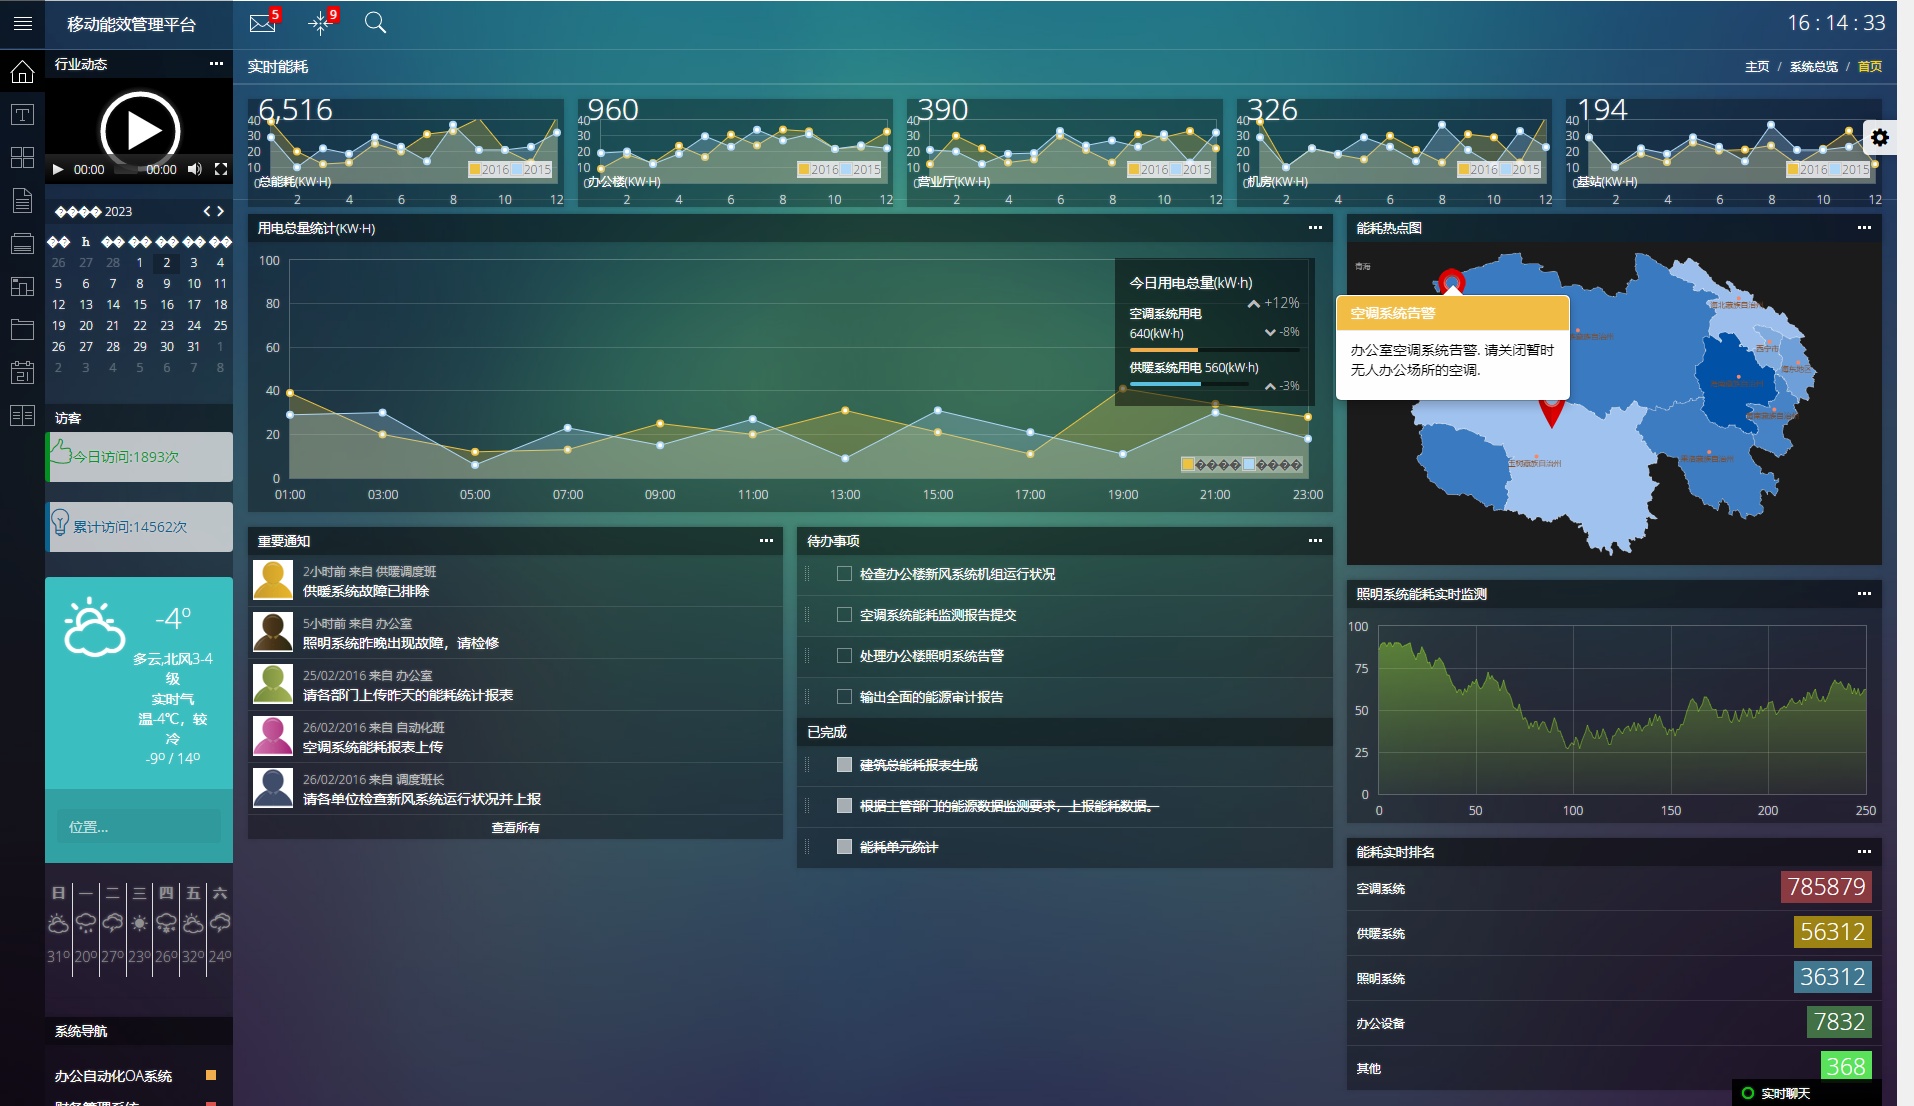Open 能耗热点图 panel options menu

point(1864,228)
